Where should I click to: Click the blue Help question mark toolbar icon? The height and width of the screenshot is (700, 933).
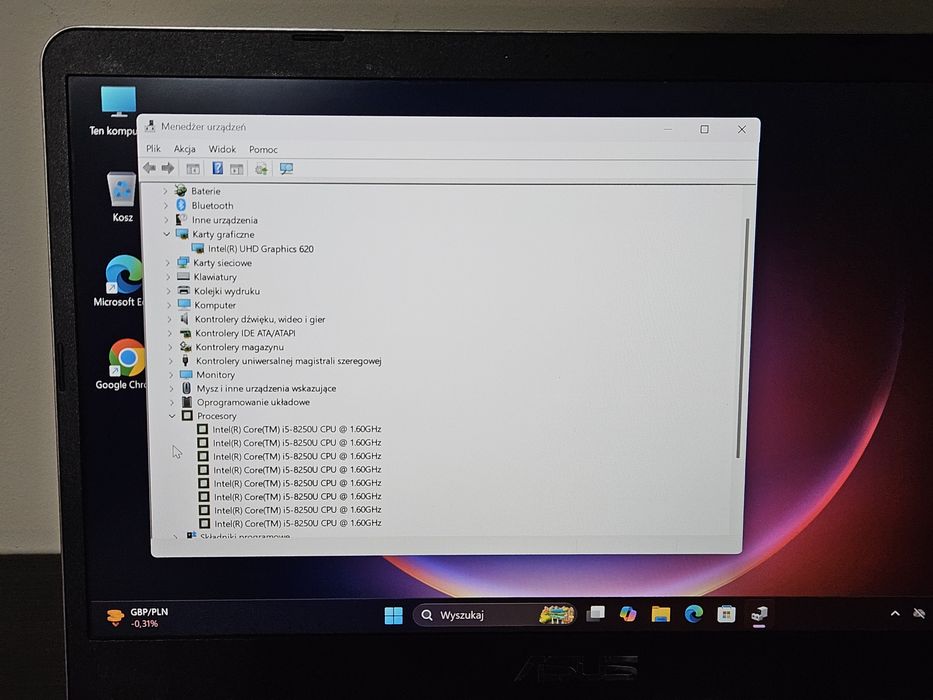click(218, 168)
